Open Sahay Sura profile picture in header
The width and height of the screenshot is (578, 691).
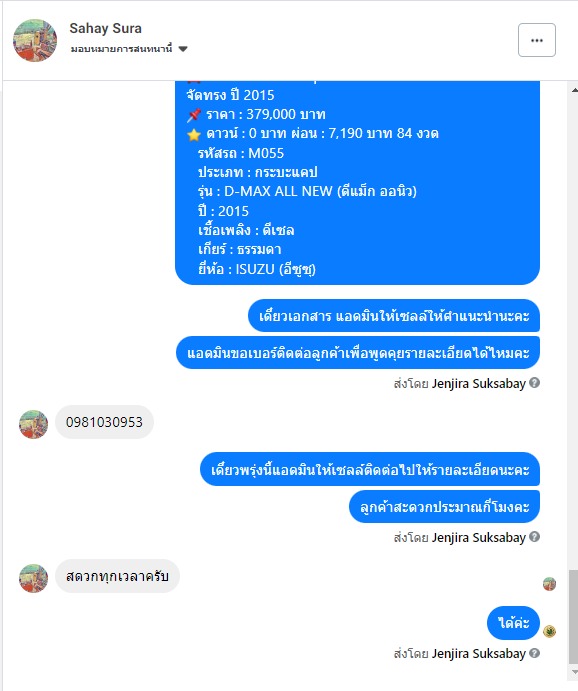[35, 40]
